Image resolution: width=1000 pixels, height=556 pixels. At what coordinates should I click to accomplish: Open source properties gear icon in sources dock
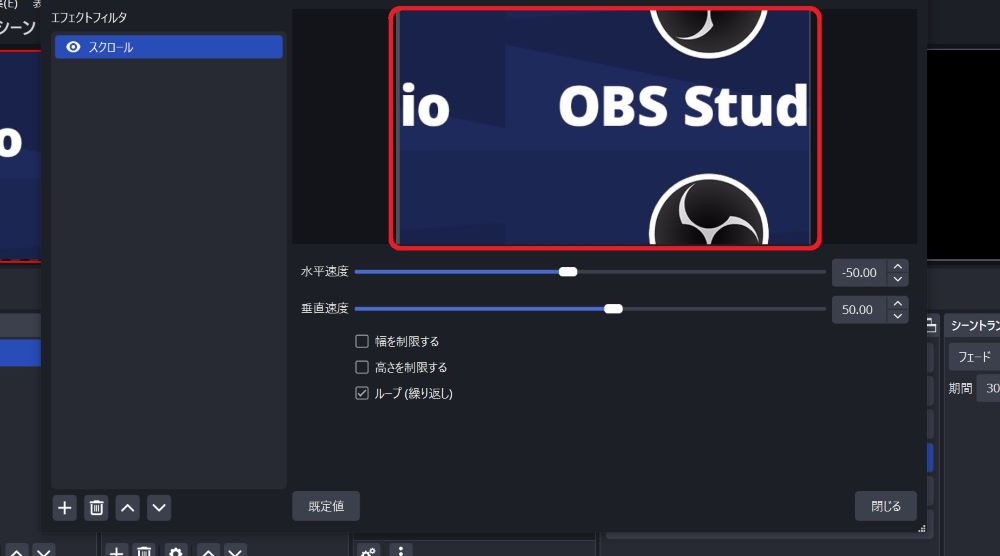176,551
